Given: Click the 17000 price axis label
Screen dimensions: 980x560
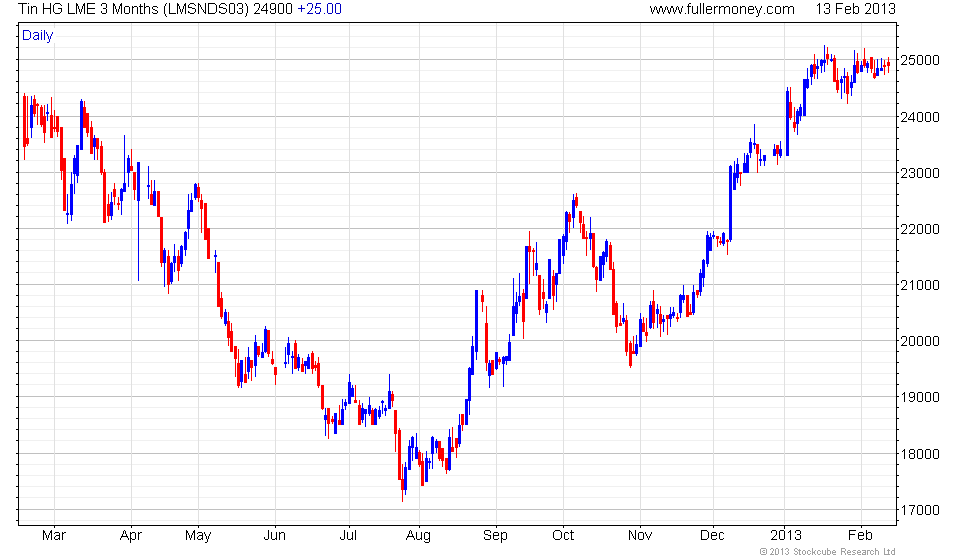Looking at the screenshot, I should tap(919, 510).
